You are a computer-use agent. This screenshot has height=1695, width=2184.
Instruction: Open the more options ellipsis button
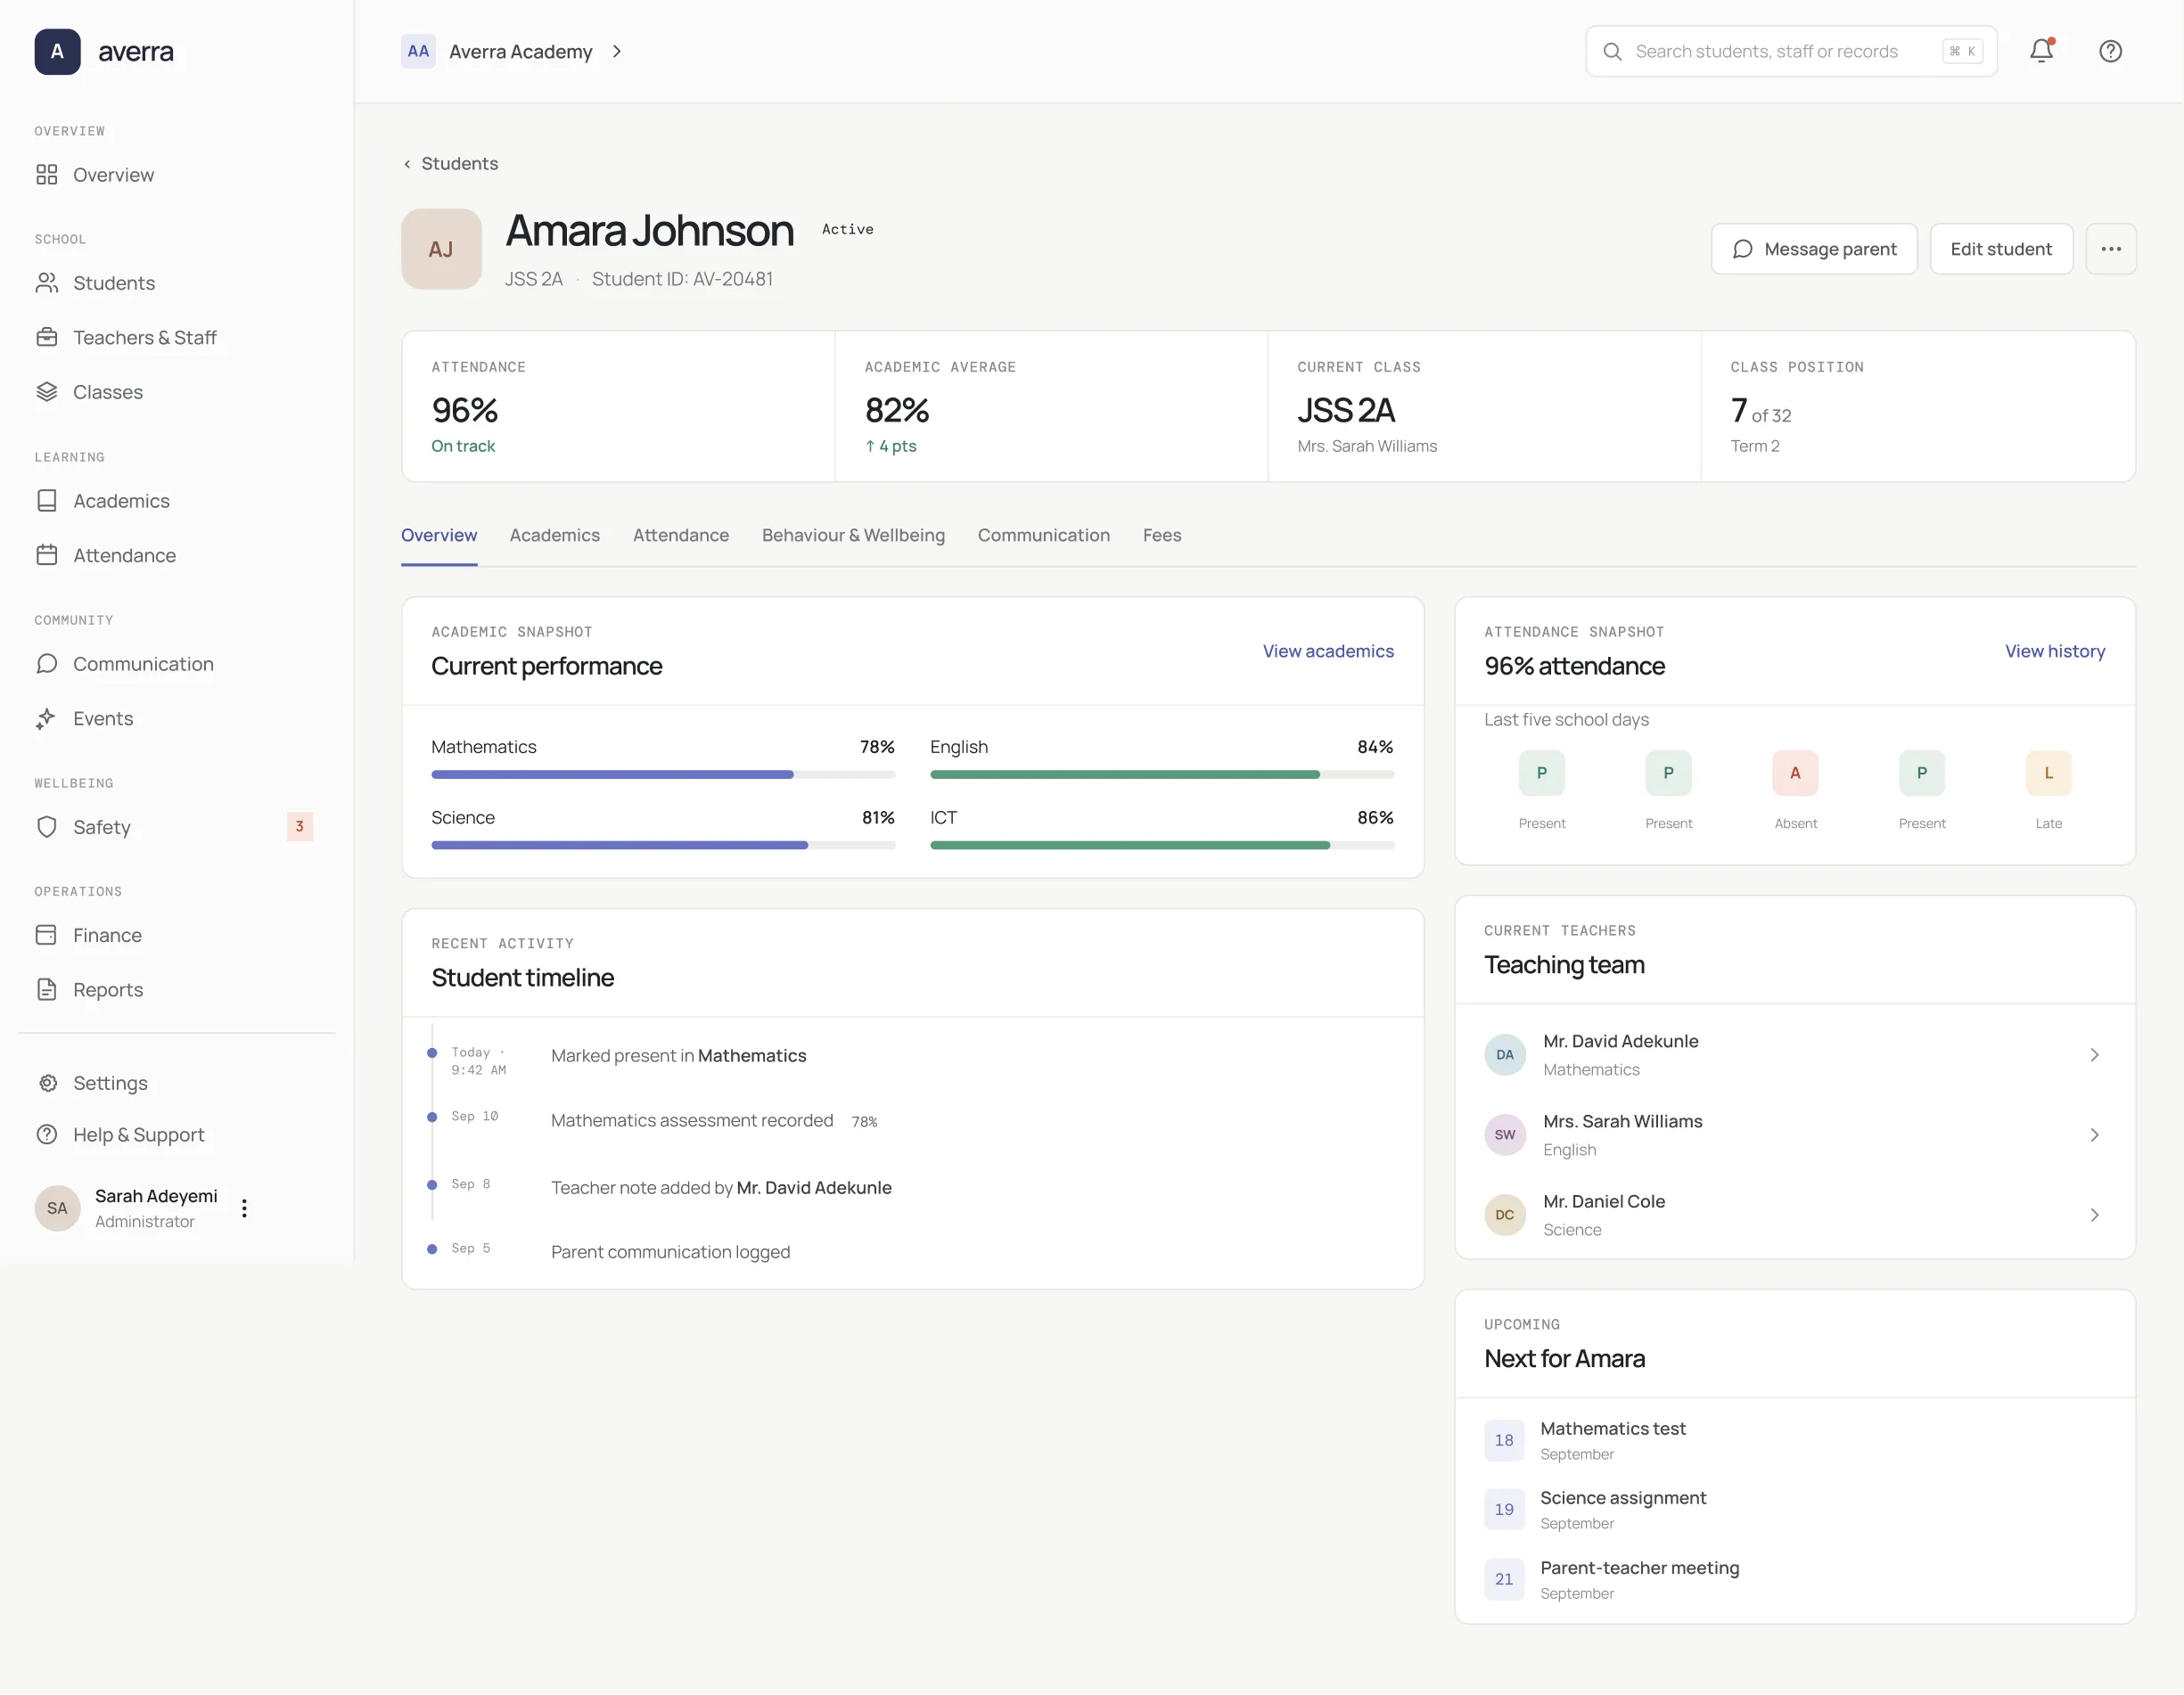click(2111, 249)
